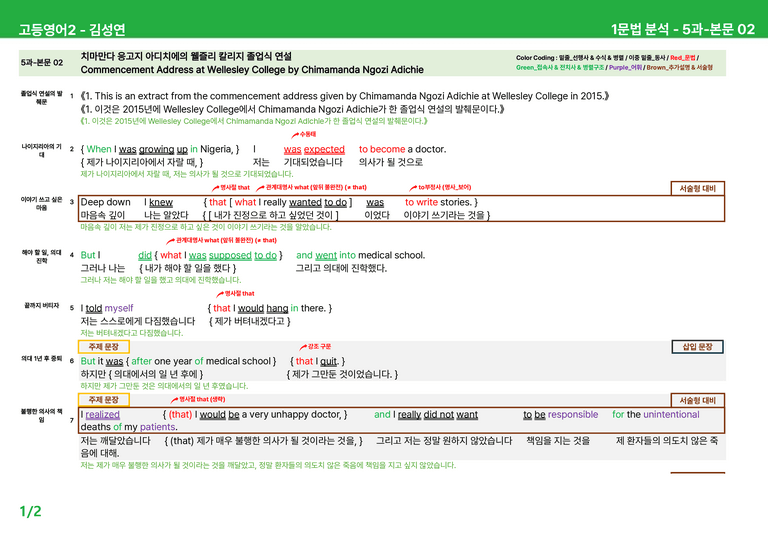Image resolution: width=768 pixels, height=543 pixels.
Task: Click the red arrow beside 강조 구문 label
Action: [x=303, y=347]
